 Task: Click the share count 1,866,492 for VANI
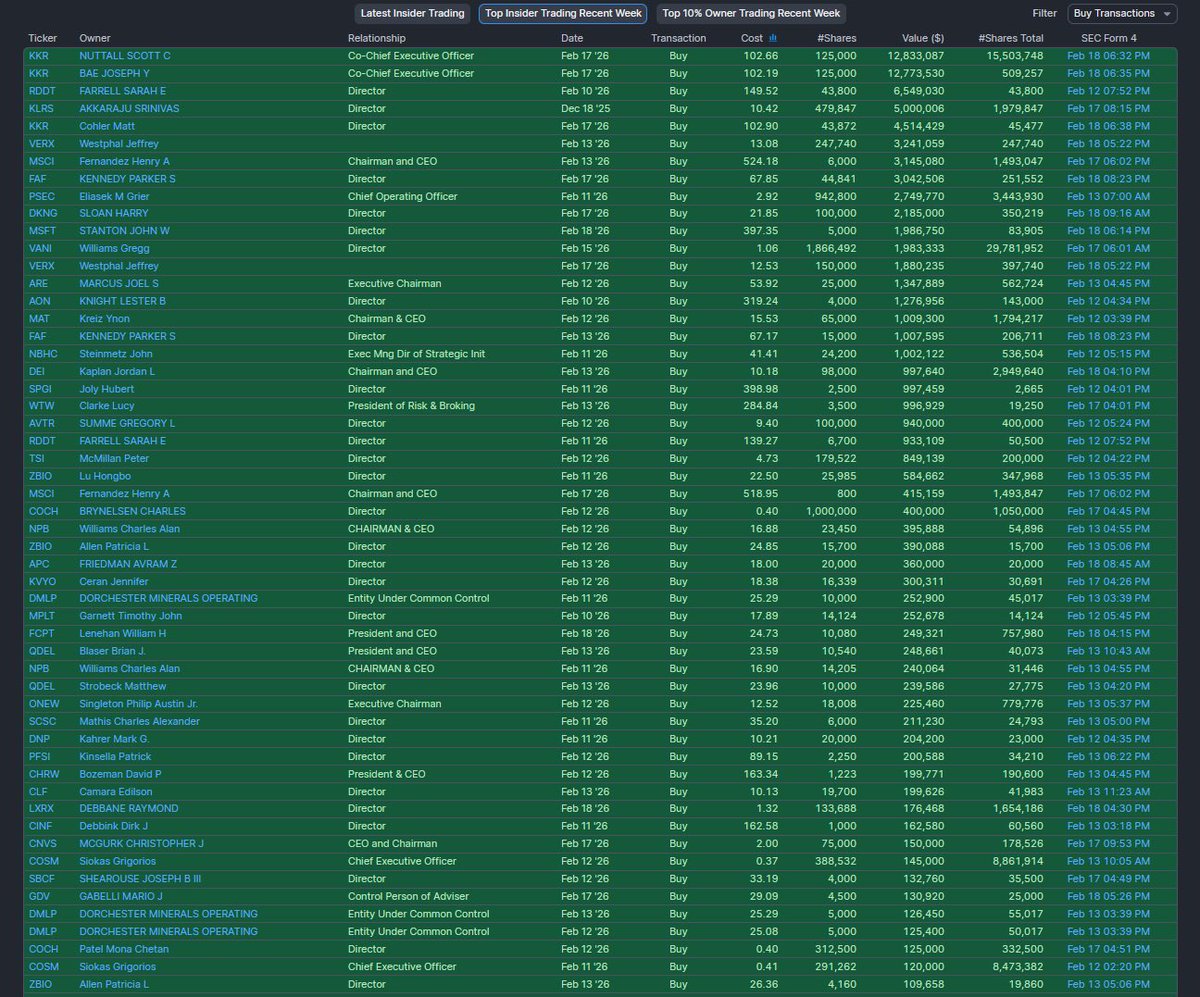(x=831, y=248)
